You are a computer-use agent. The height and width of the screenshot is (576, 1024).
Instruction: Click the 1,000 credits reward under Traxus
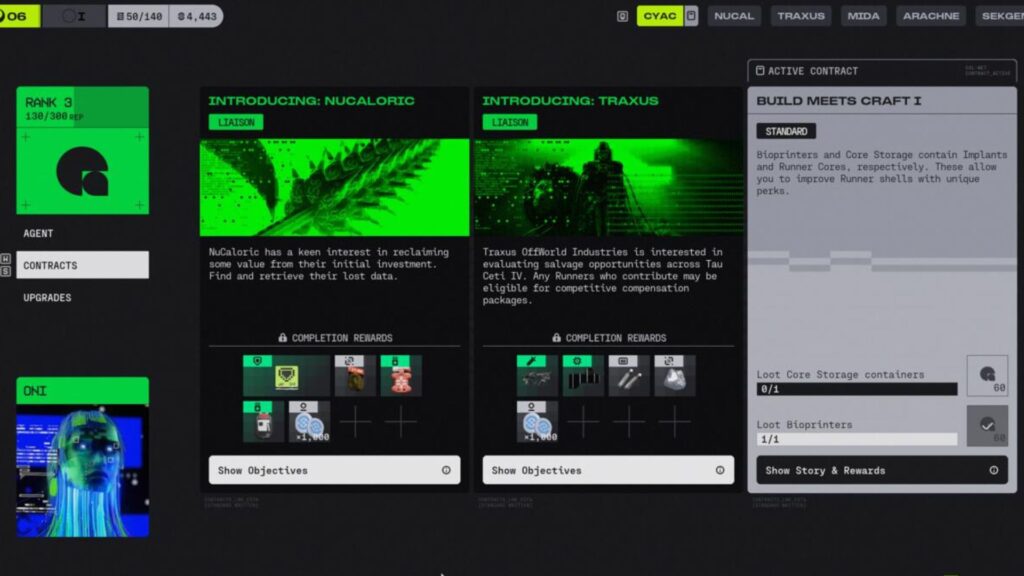tap(537, 421)
